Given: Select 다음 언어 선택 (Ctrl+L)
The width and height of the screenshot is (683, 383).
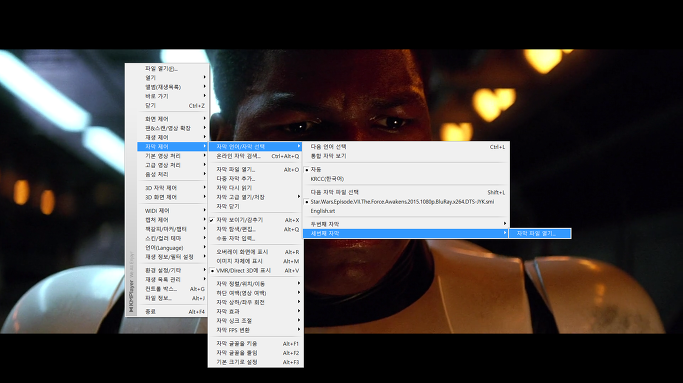Looking at the screenshot, I should pos(406,147).
